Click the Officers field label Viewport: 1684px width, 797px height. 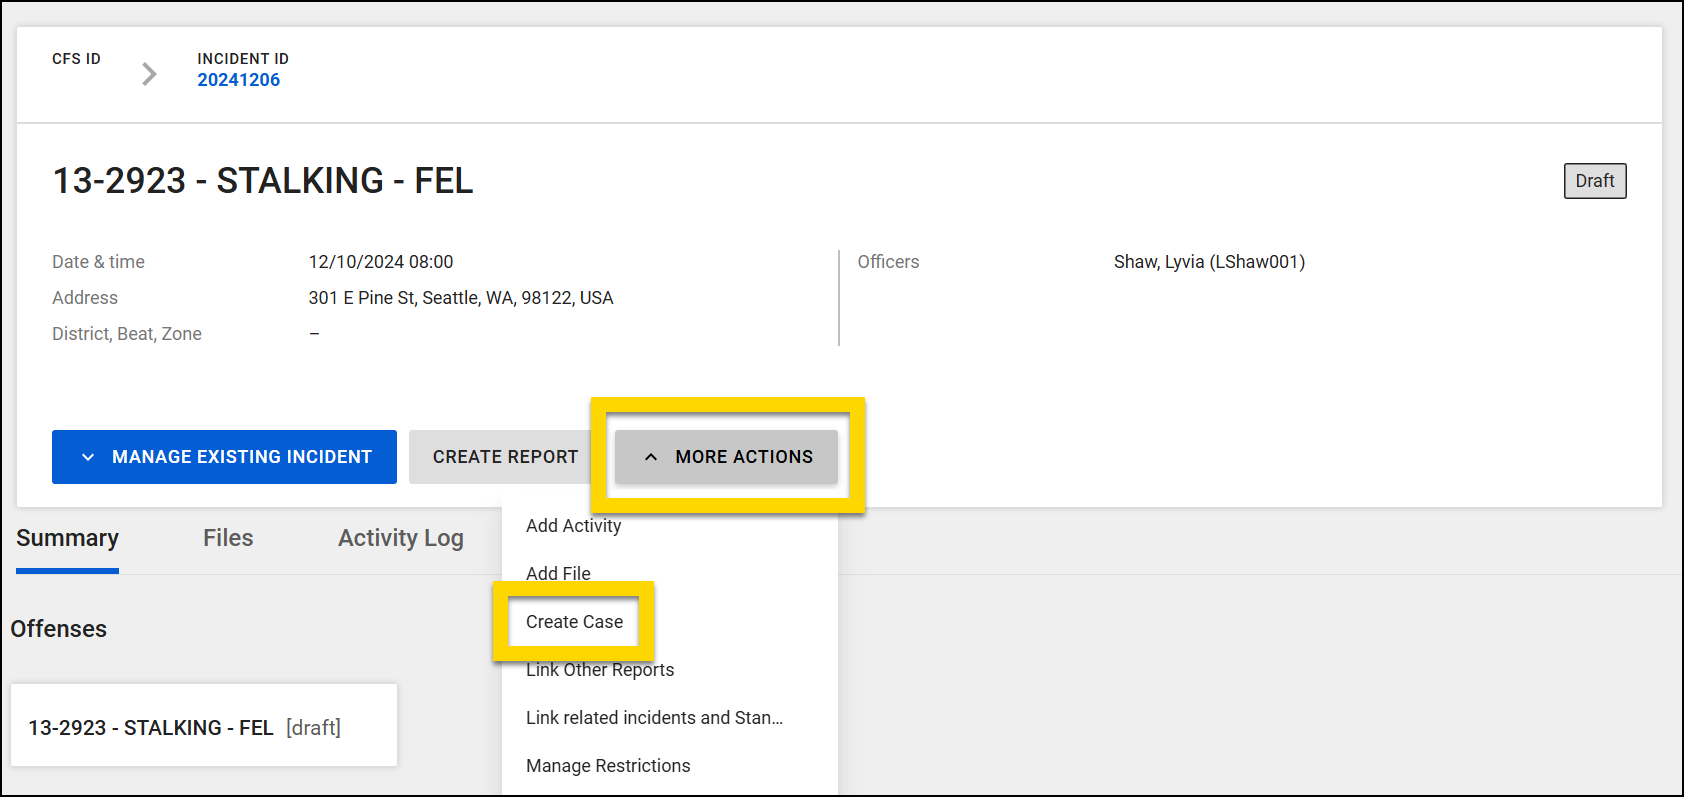tap(888, 262)
